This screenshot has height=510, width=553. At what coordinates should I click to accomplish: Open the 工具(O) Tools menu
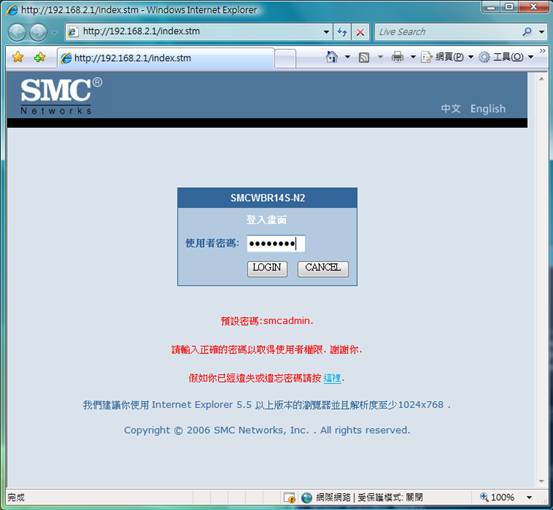pos(506,57)
